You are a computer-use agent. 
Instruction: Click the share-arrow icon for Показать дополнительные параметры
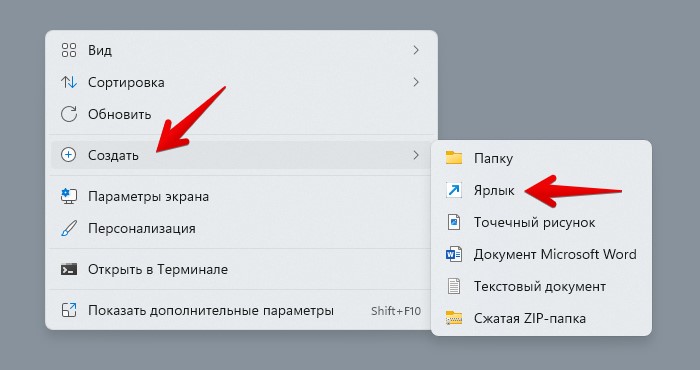tap(69, 310)
